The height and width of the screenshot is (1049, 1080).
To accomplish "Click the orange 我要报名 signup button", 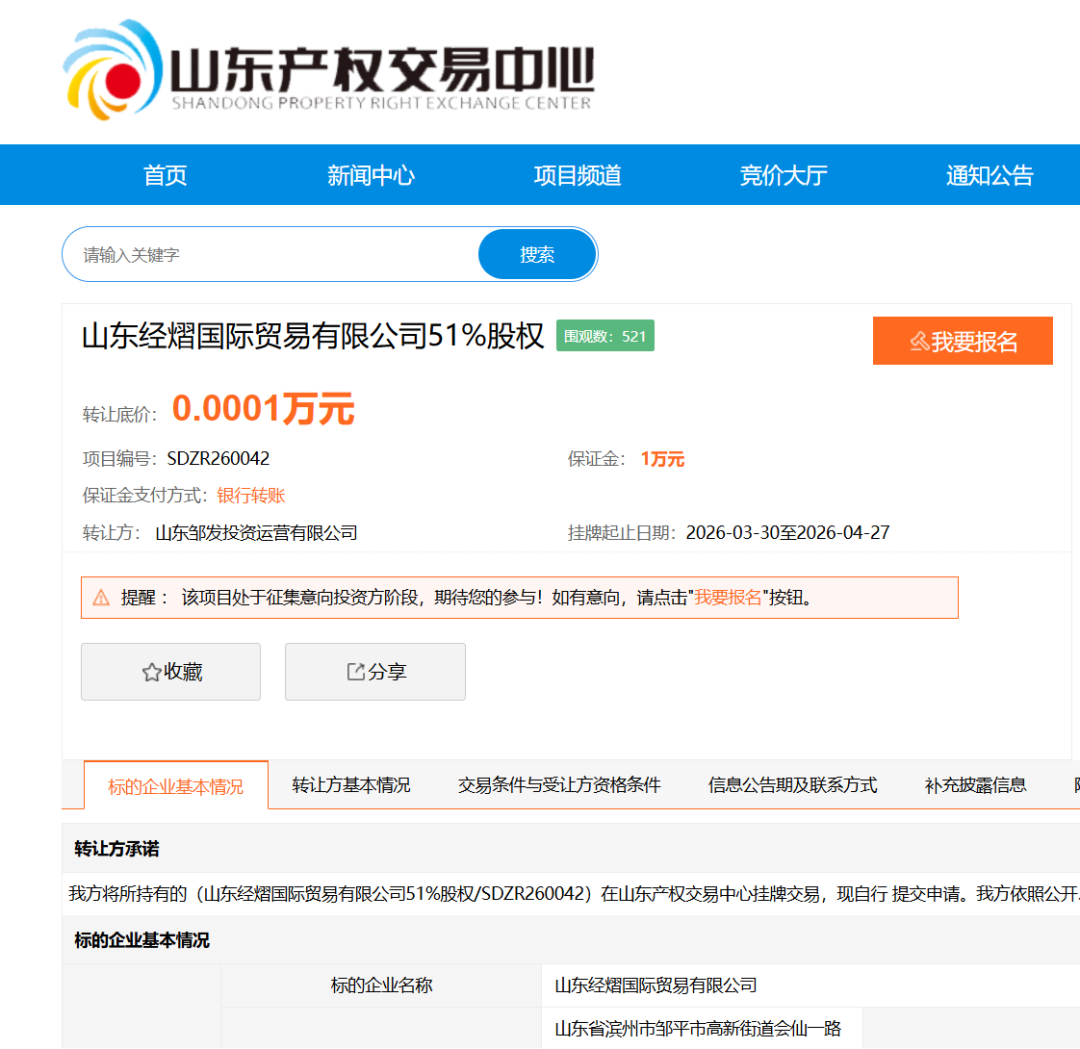I will pyautogui.click(x=963, y=340).
